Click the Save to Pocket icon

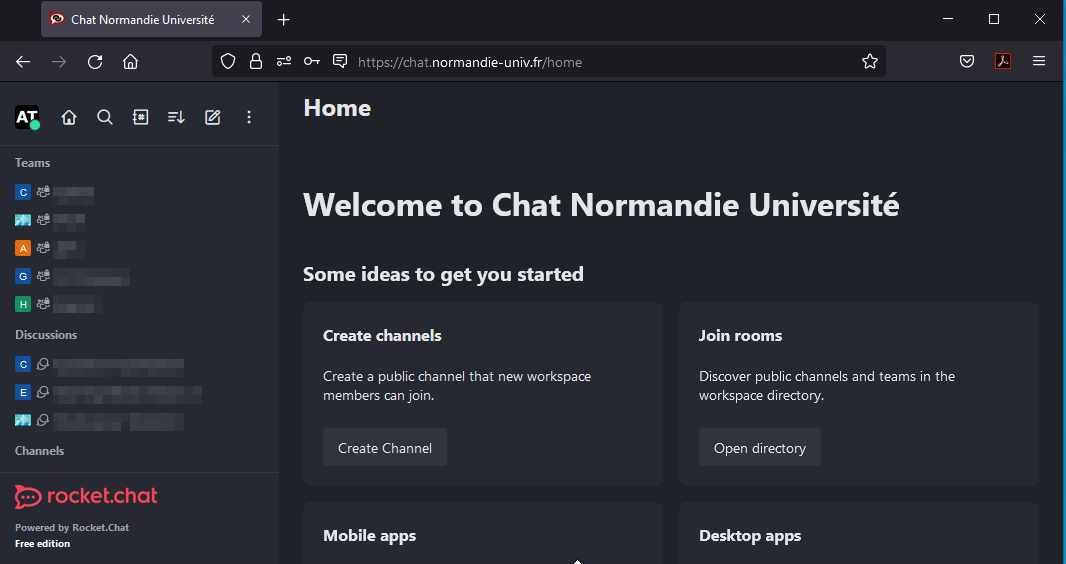pyautogui.click(x=967, y=61)
